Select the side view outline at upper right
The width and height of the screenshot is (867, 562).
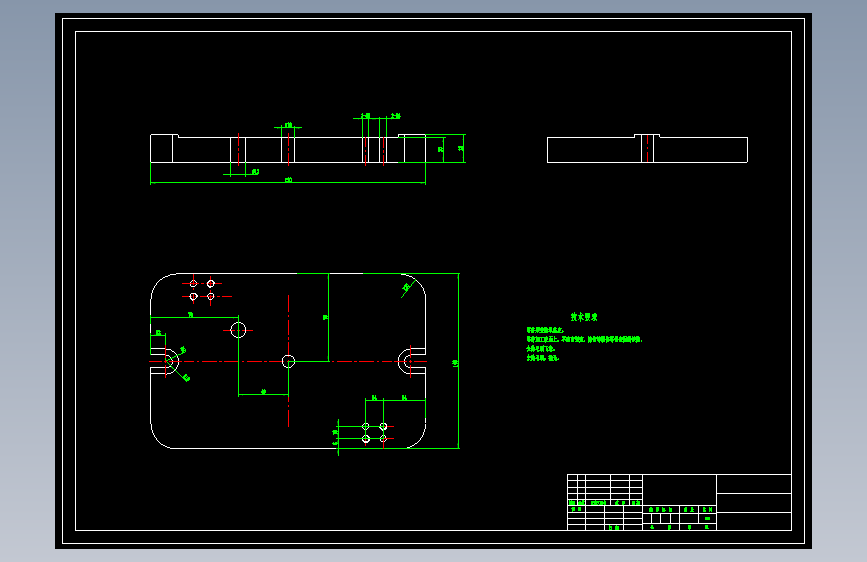(x=647, y=149)
